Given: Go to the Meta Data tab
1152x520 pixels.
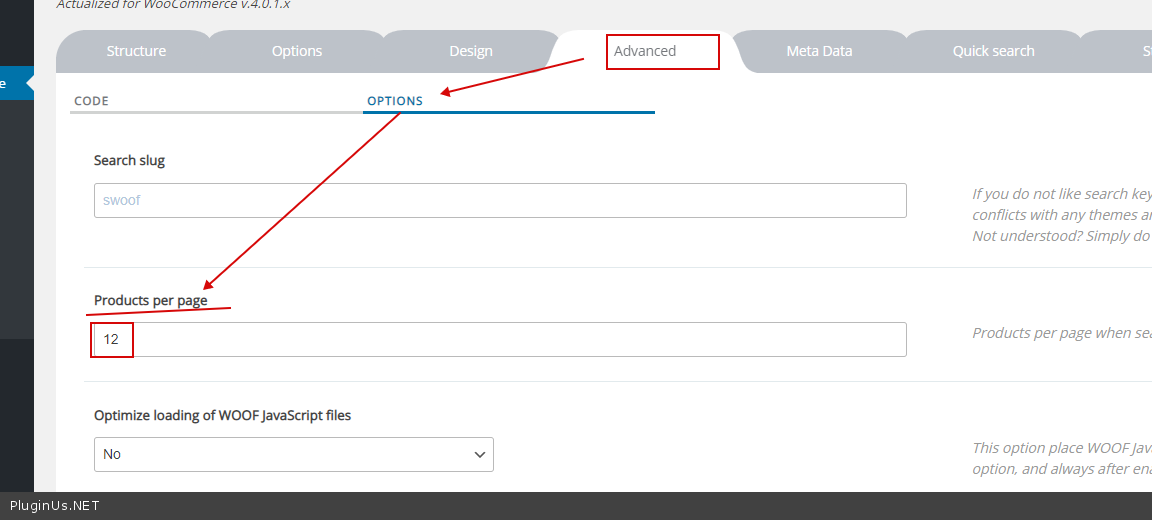Looking at the screenshot, I should [x=819, y=51].
